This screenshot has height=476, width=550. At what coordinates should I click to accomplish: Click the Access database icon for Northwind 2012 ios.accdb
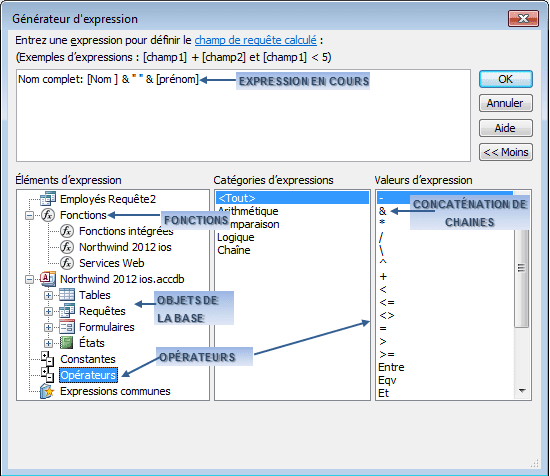48,279
